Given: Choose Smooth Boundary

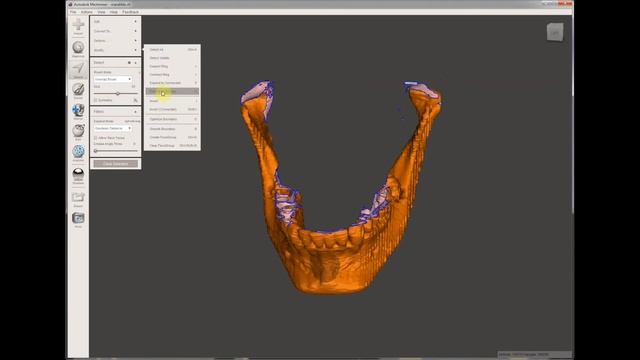Looking at the screenshot, I should [x=173, y=129].
